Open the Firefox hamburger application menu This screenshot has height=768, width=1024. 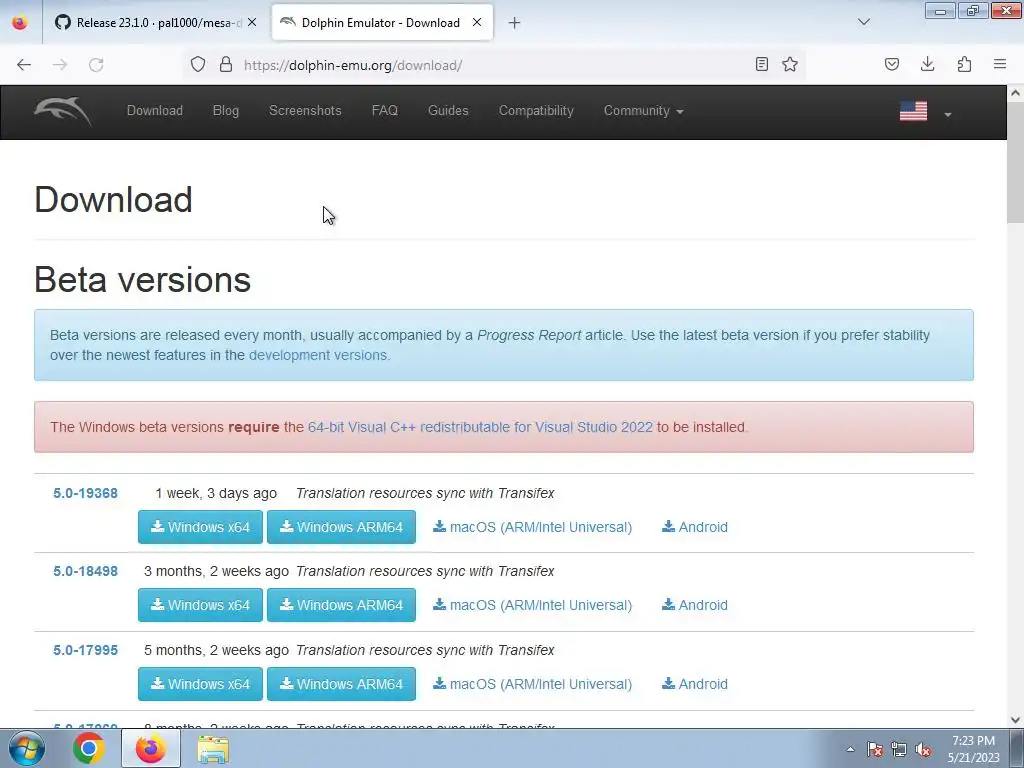click(1000, 64)
